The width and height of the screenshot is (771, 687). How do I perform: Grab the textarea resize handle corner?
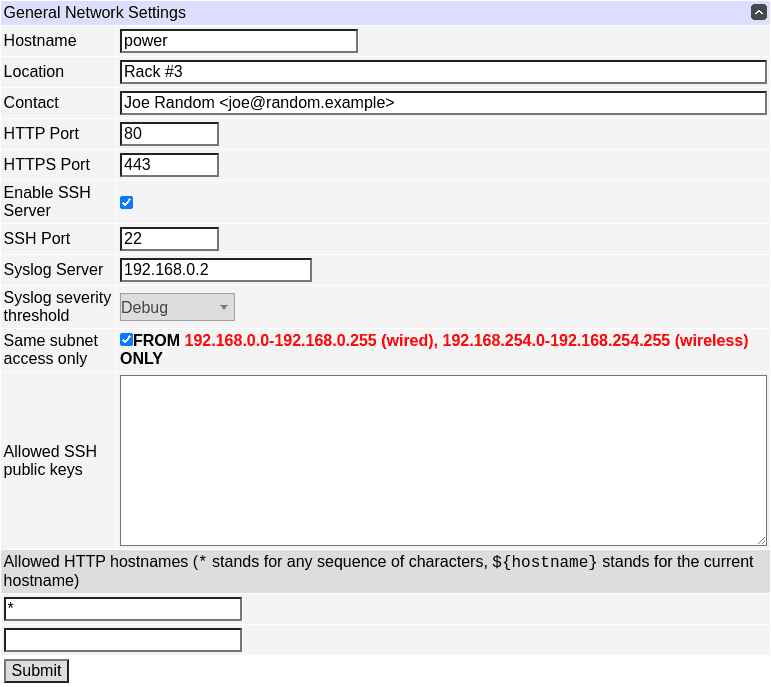(x=761, y=540)
